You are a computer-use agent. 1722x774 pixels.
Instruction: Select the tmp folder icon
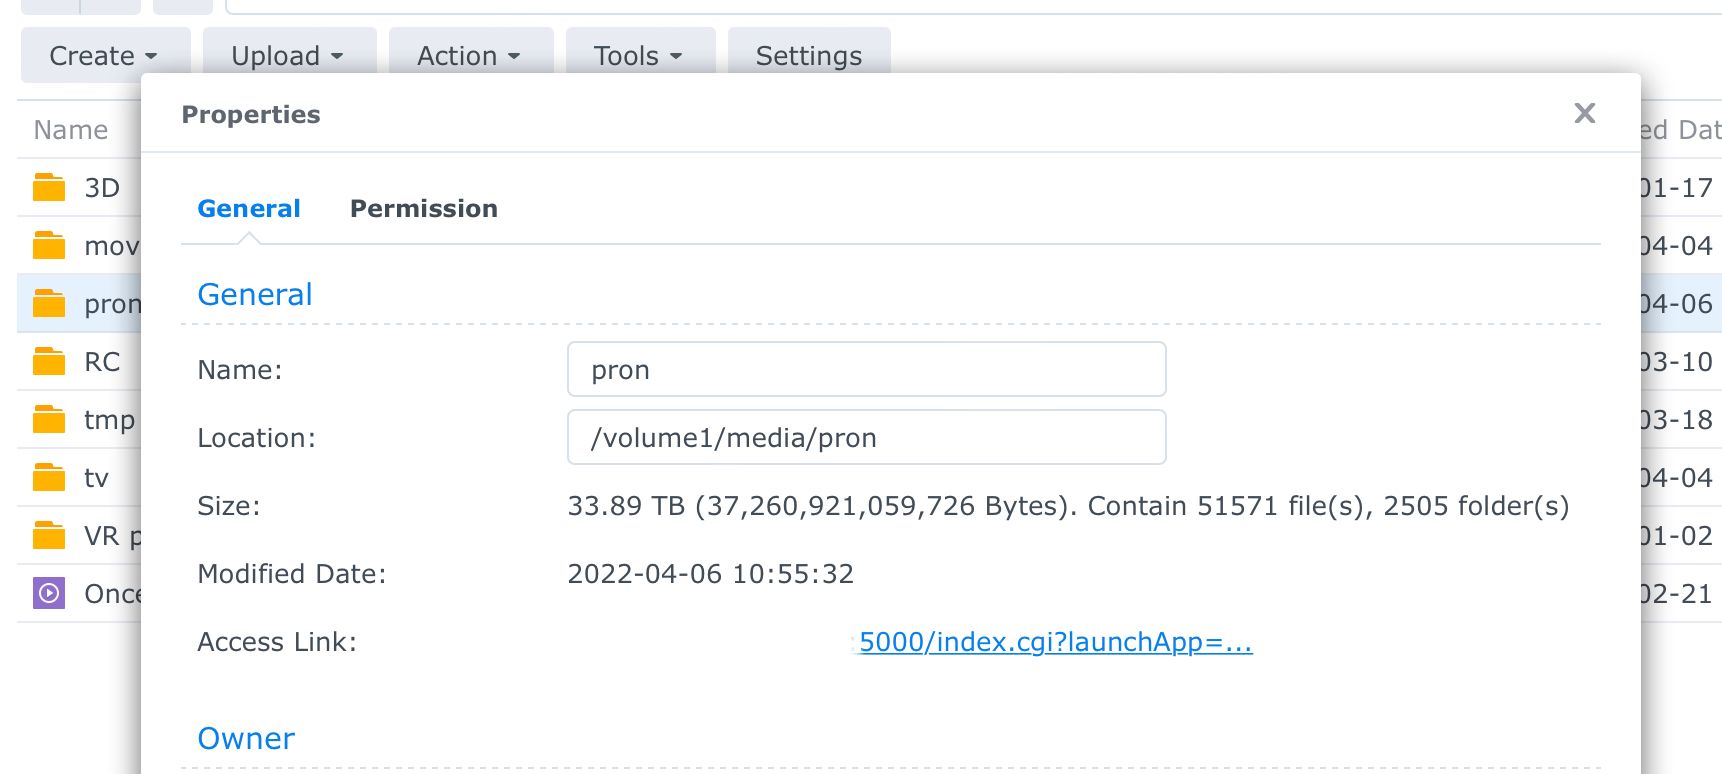point(49,419)
